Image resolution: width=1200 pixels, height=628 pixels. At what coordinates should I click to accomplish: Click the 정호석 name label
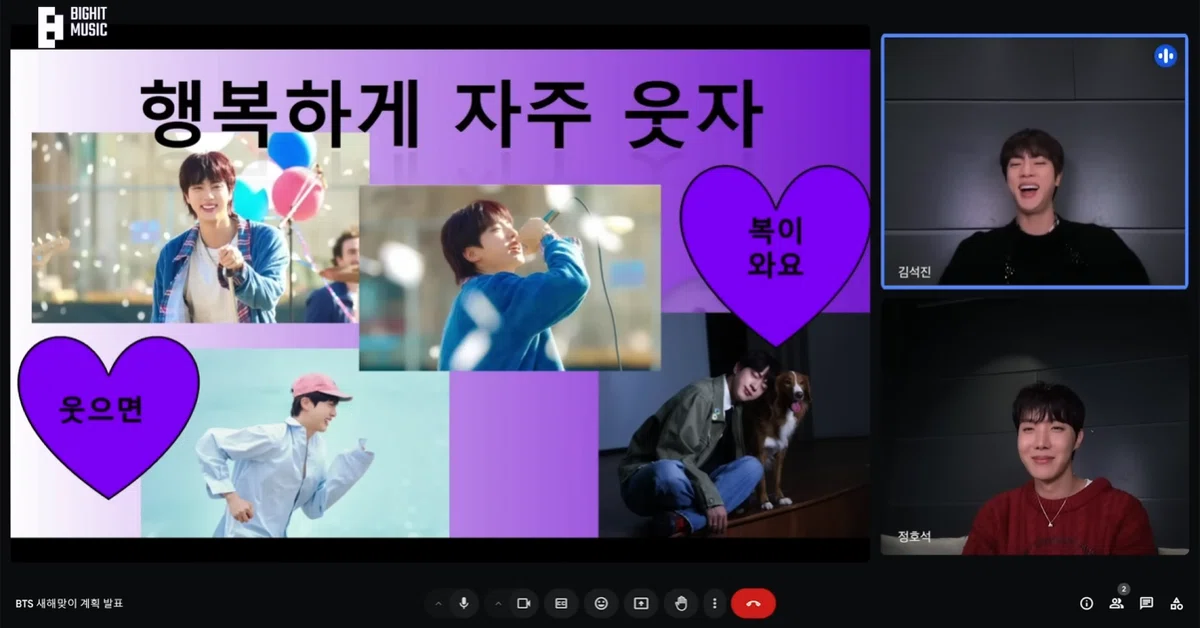pos(913,538)
